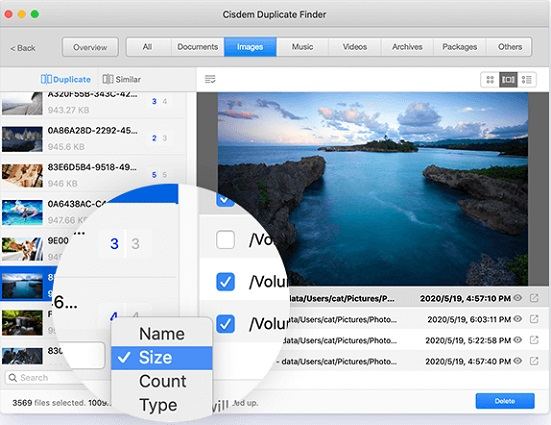The image size is (551, 425).
Task: Click the 943.27 KB size label
Action: click(x=69, y=110)
